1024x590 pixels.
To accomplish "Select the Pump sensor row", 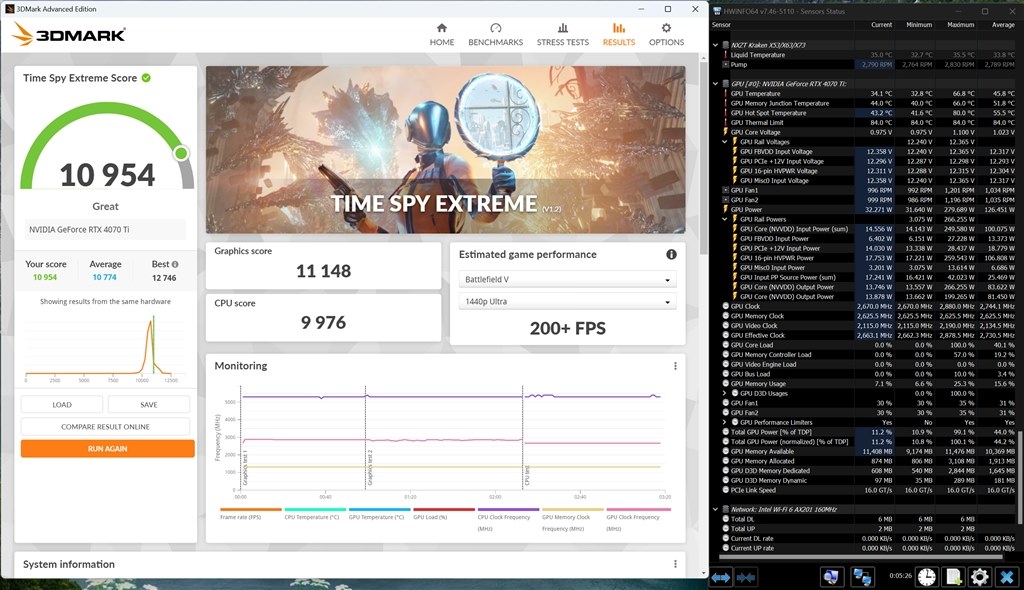I will click(x=863, y=65).
